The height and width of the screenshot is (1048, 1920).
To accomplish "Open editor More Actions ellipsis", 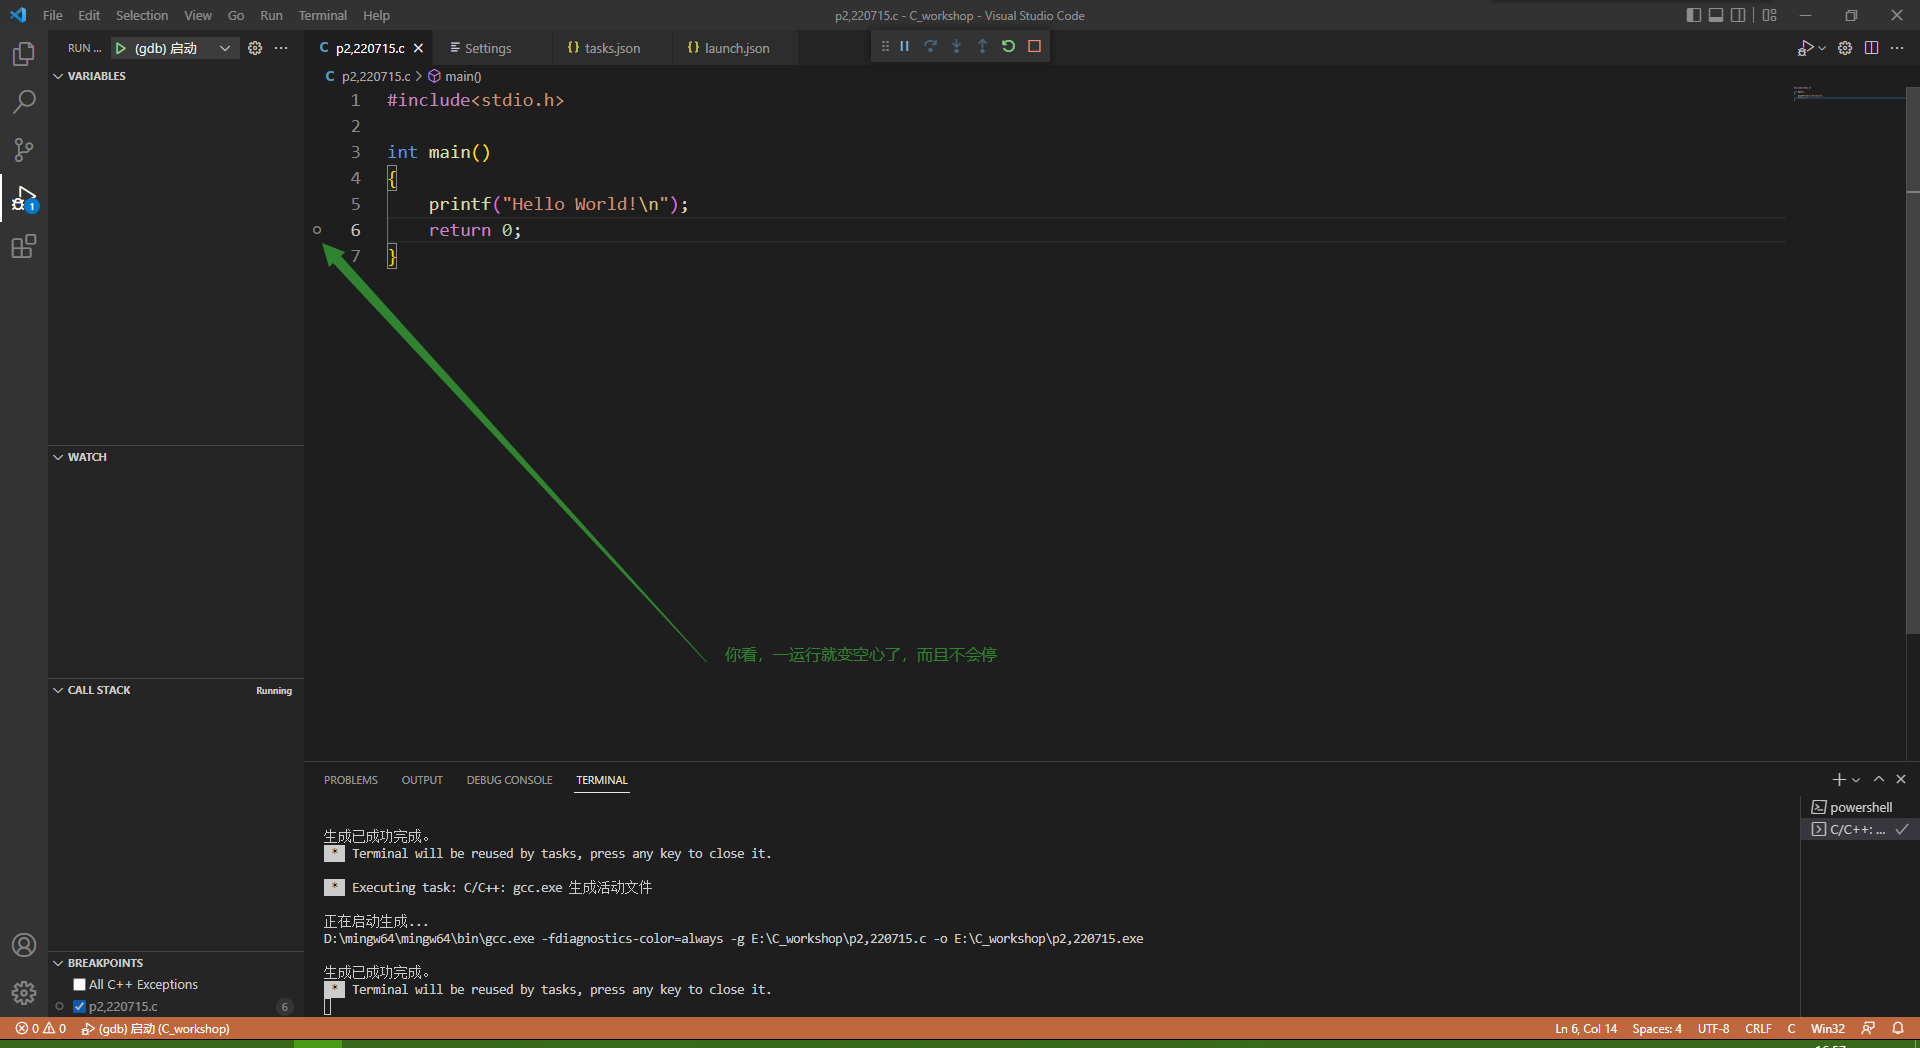I will pos(1897,48).
